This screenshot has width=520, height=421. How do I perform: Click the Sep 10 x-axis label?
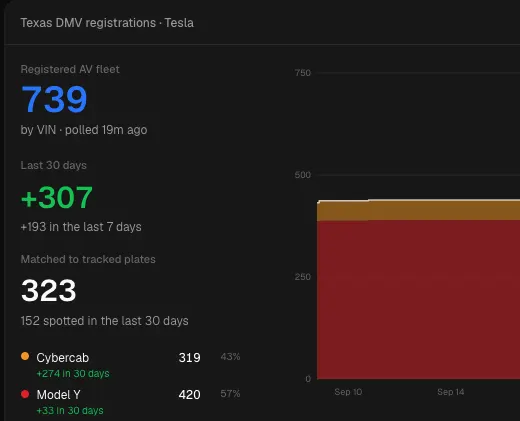pos(348,392)
